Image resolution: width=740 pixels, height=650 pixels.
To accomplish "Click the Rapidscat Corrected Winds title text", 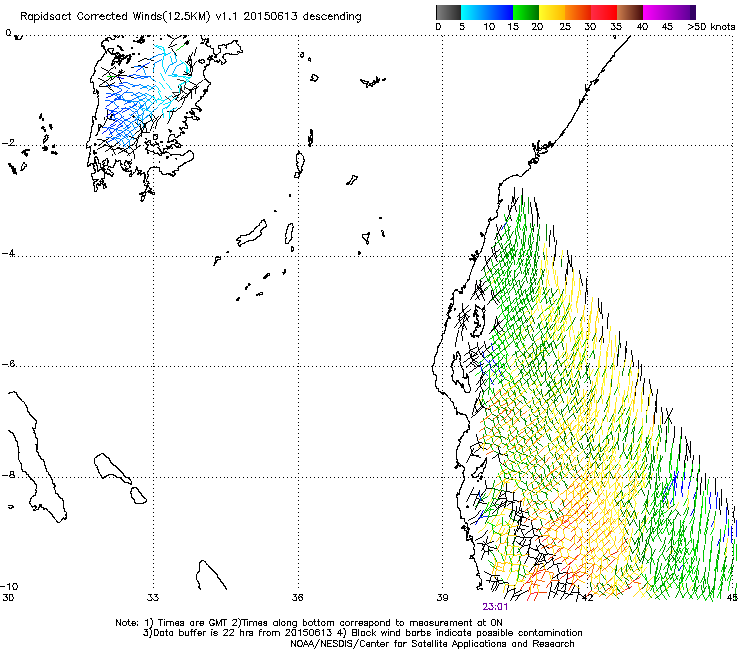I will click(x=191, y=17).
